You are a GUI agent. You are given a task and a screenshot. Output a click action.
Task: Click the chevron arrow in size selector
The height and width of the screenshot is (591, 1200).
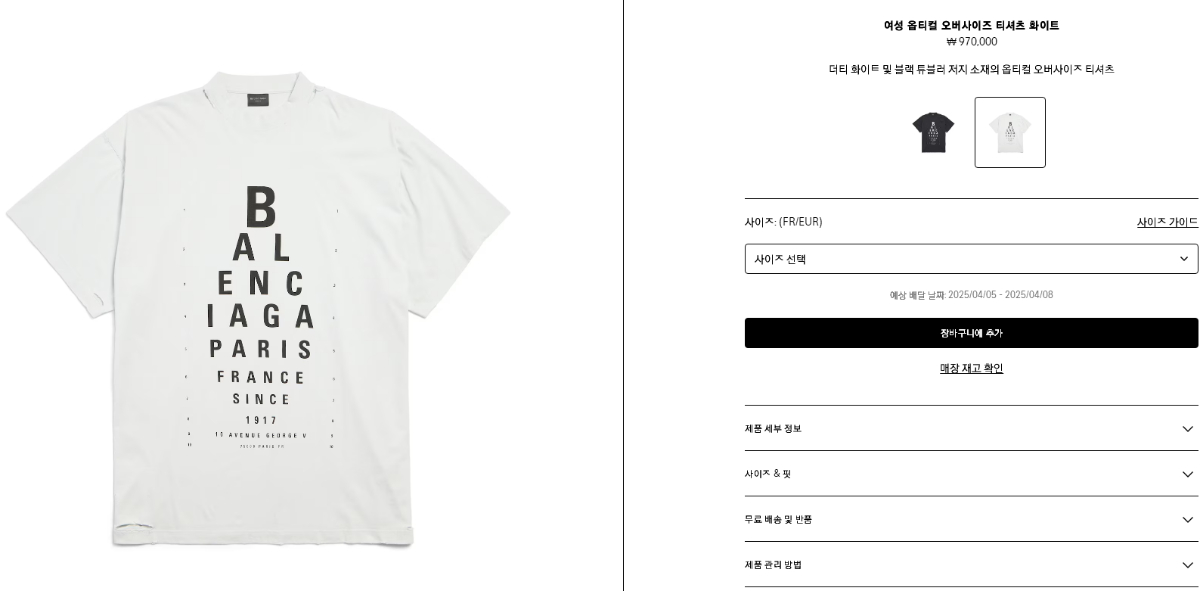point(1185,259)
